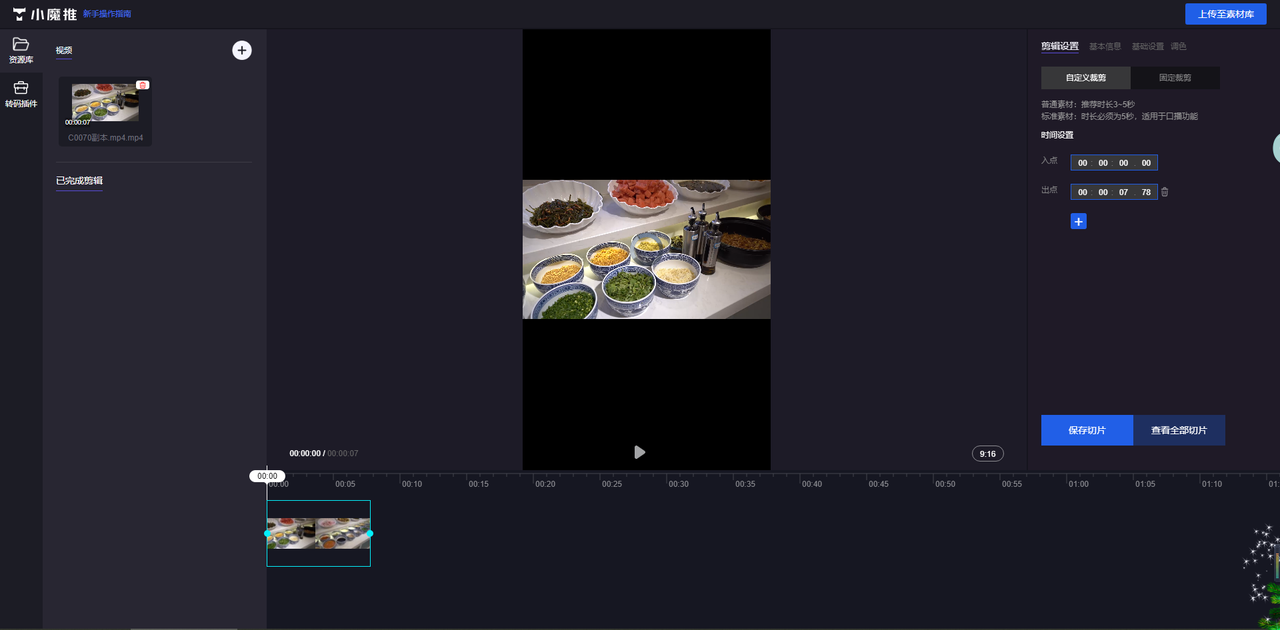Click the round plus button to add video
Image resolution: width=1280 pixels, height=630 pixels.
pos(242,50)
